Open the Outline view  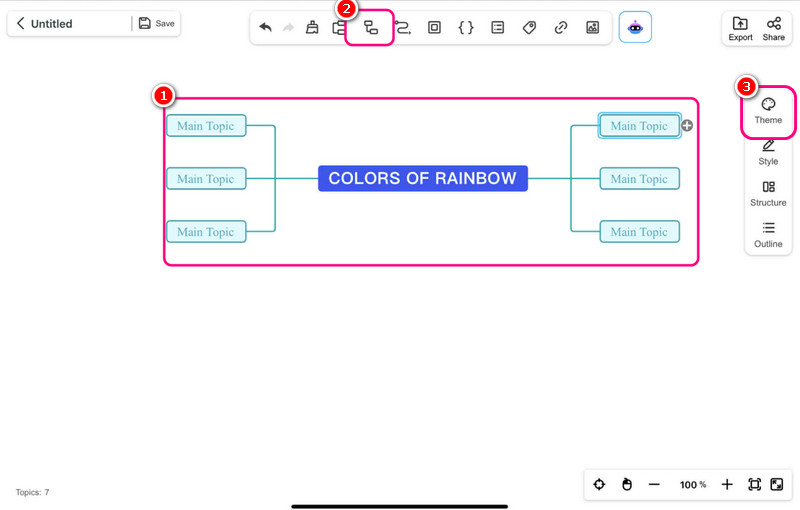[x=768, y=235]
